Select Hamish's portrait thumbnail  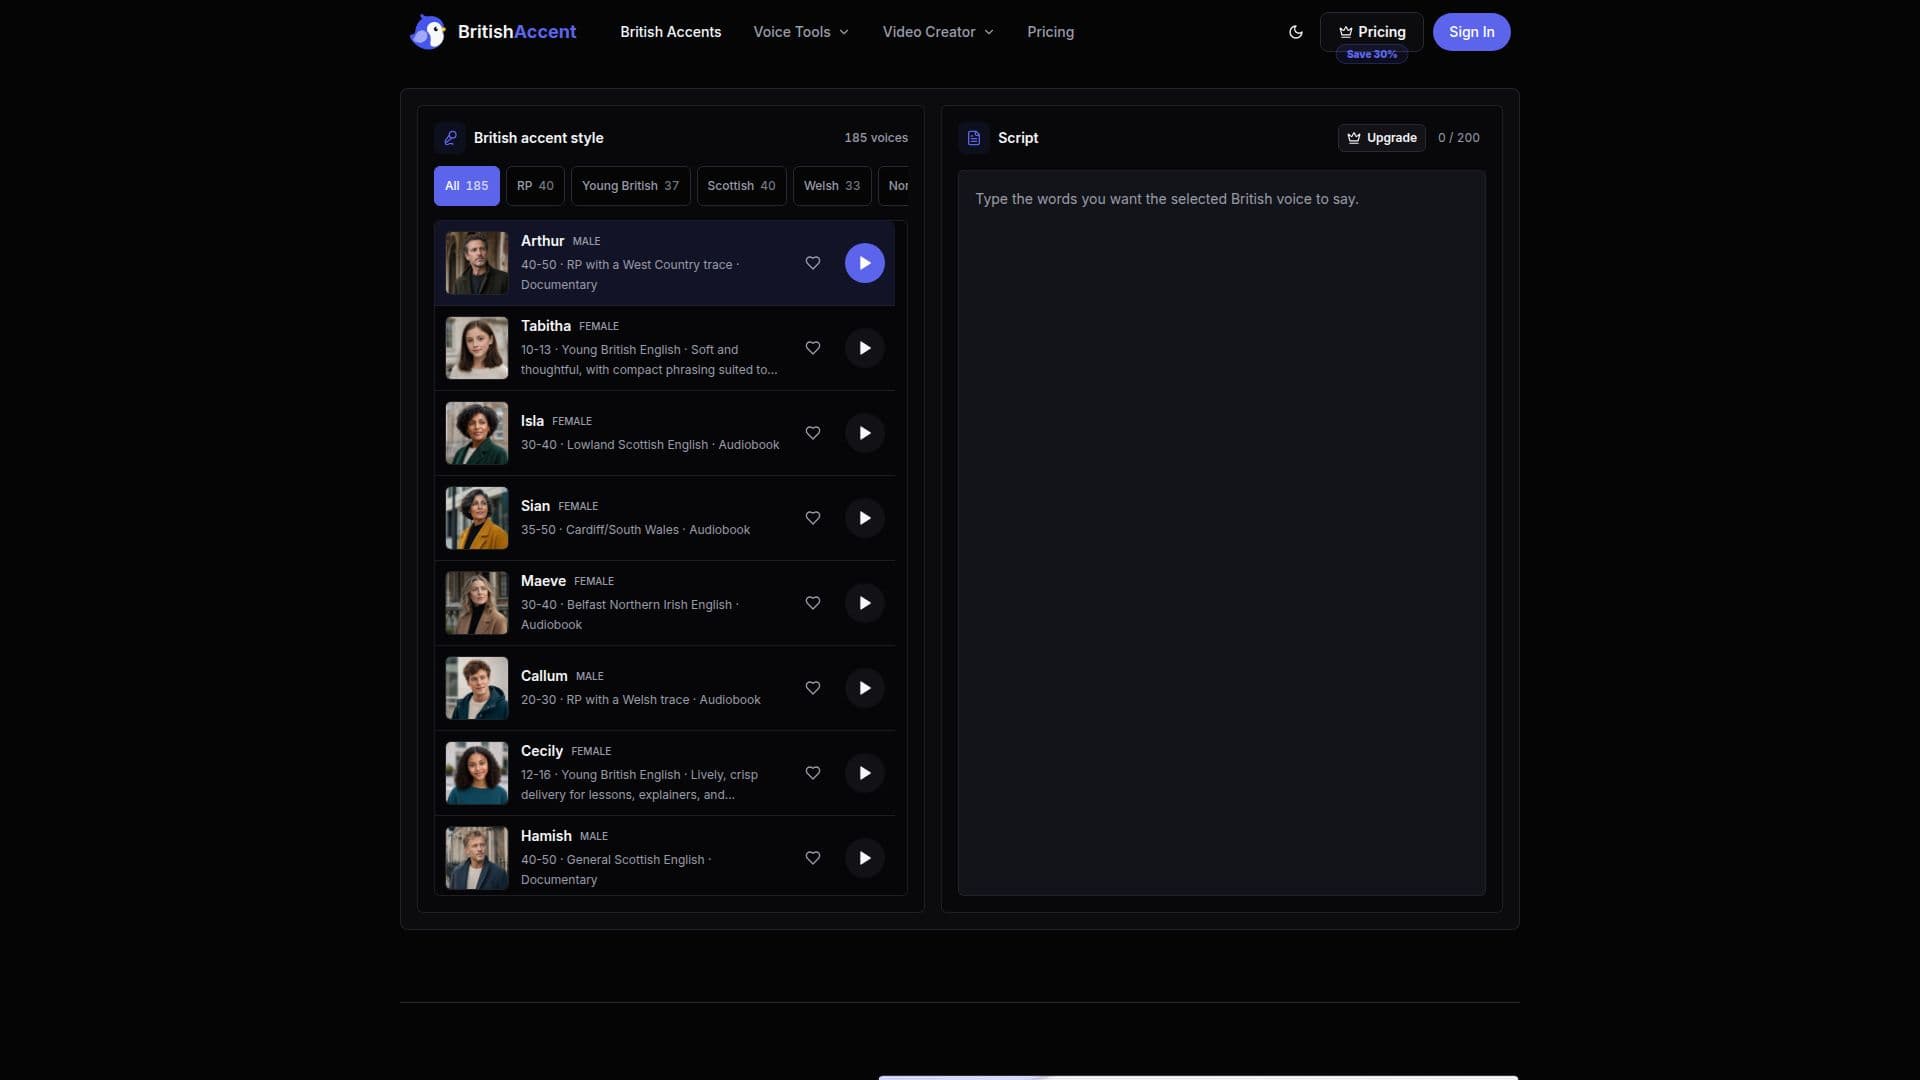point(477,858)
